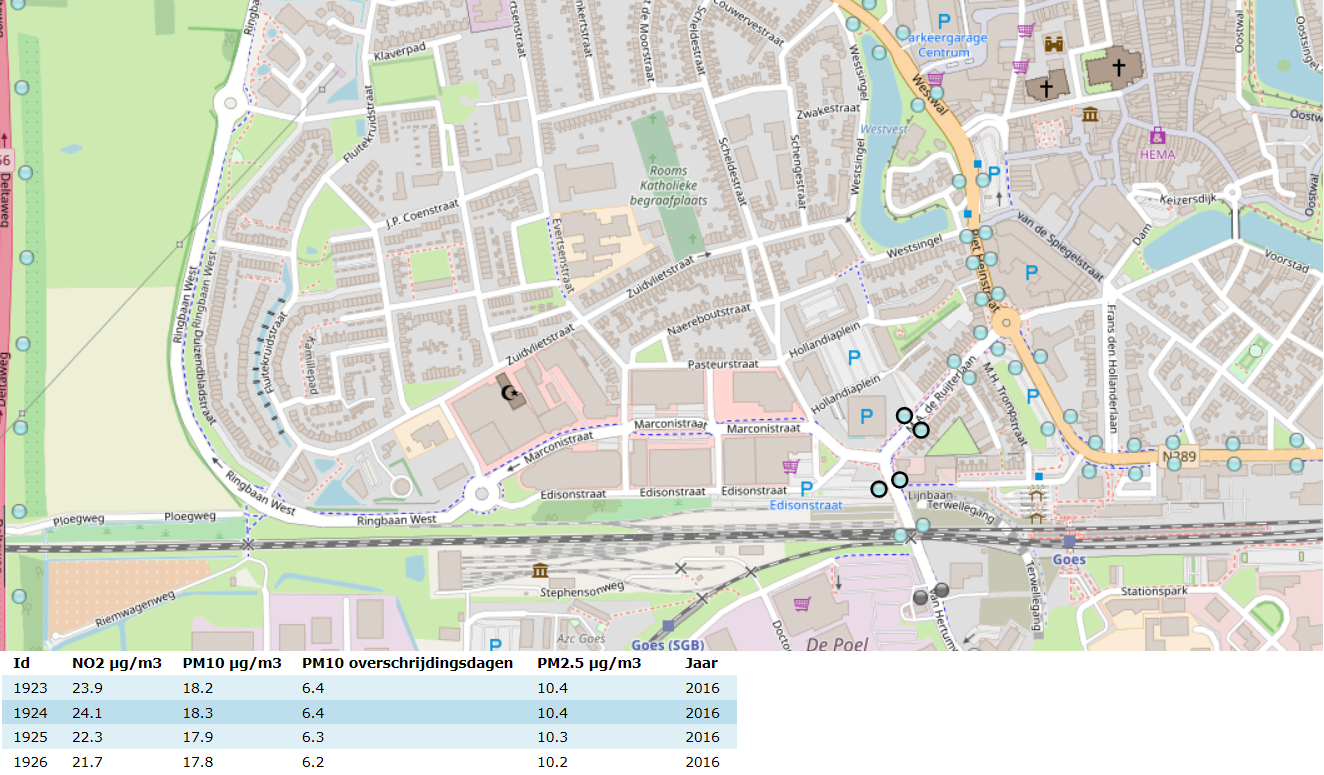1324x775 pixels.
Task: Select row Id 1924 in the table
Action: [370, 712]
